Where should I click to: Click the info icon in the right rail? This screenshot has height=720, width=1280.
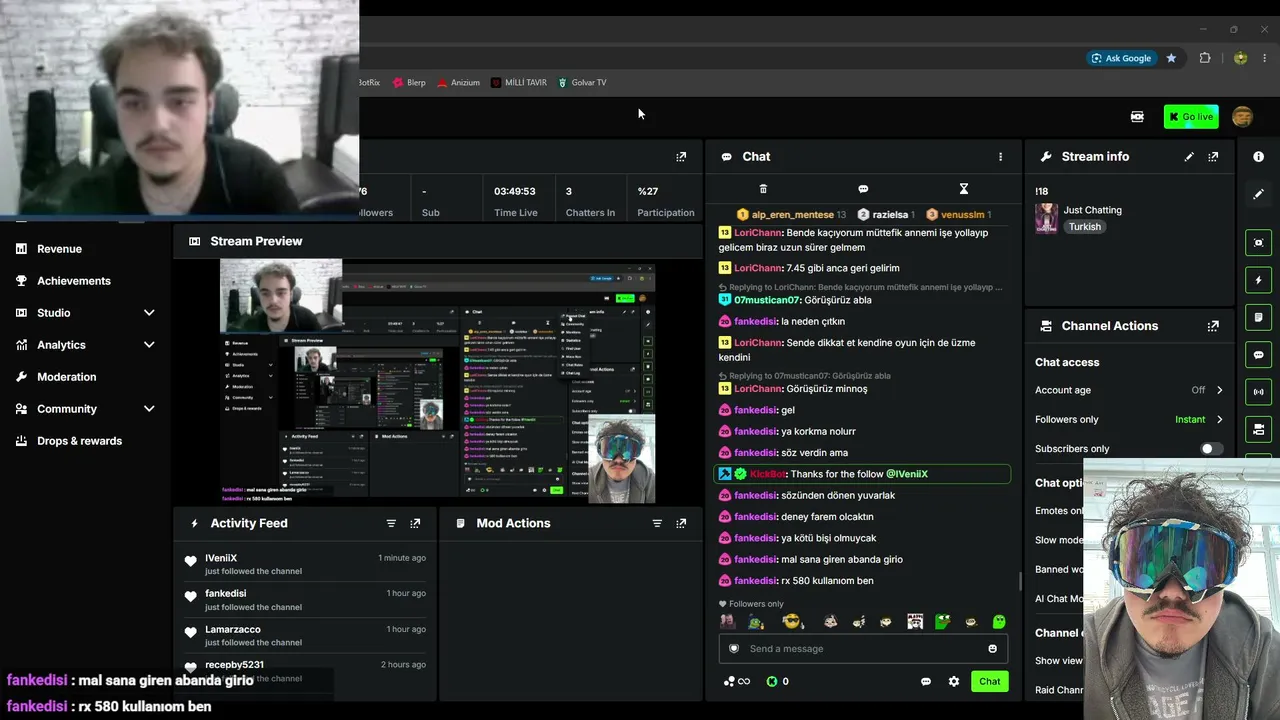coord(1258,157)
